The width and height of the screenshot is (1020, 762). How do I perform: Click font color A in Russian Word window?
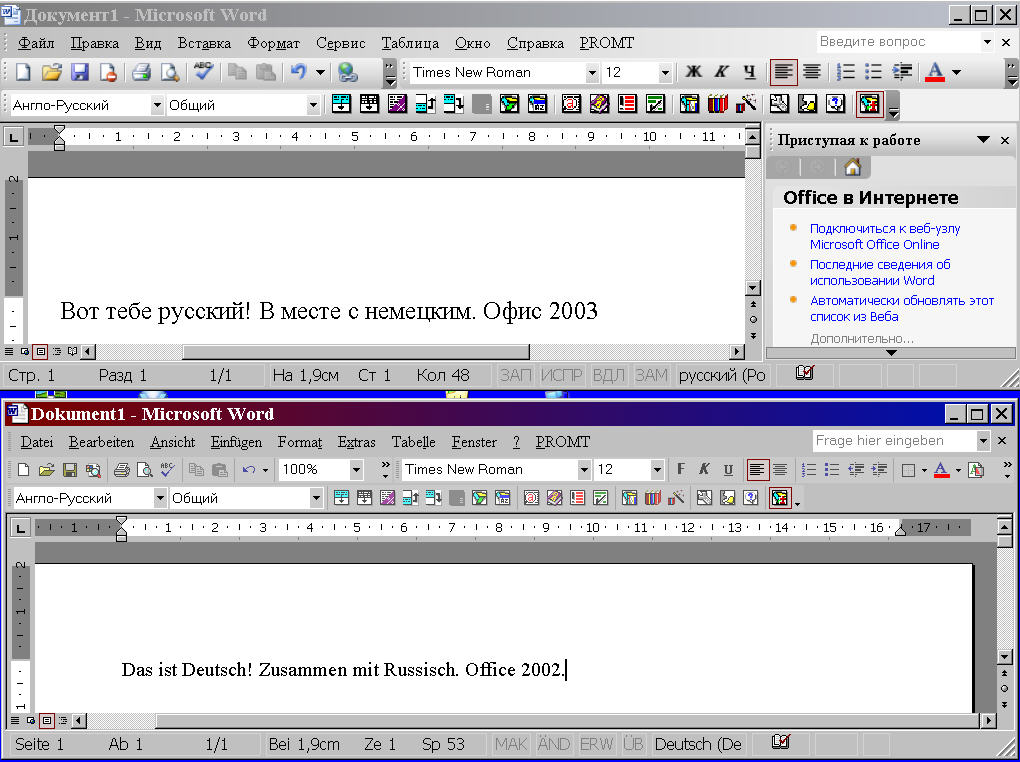tap(934, 72)
